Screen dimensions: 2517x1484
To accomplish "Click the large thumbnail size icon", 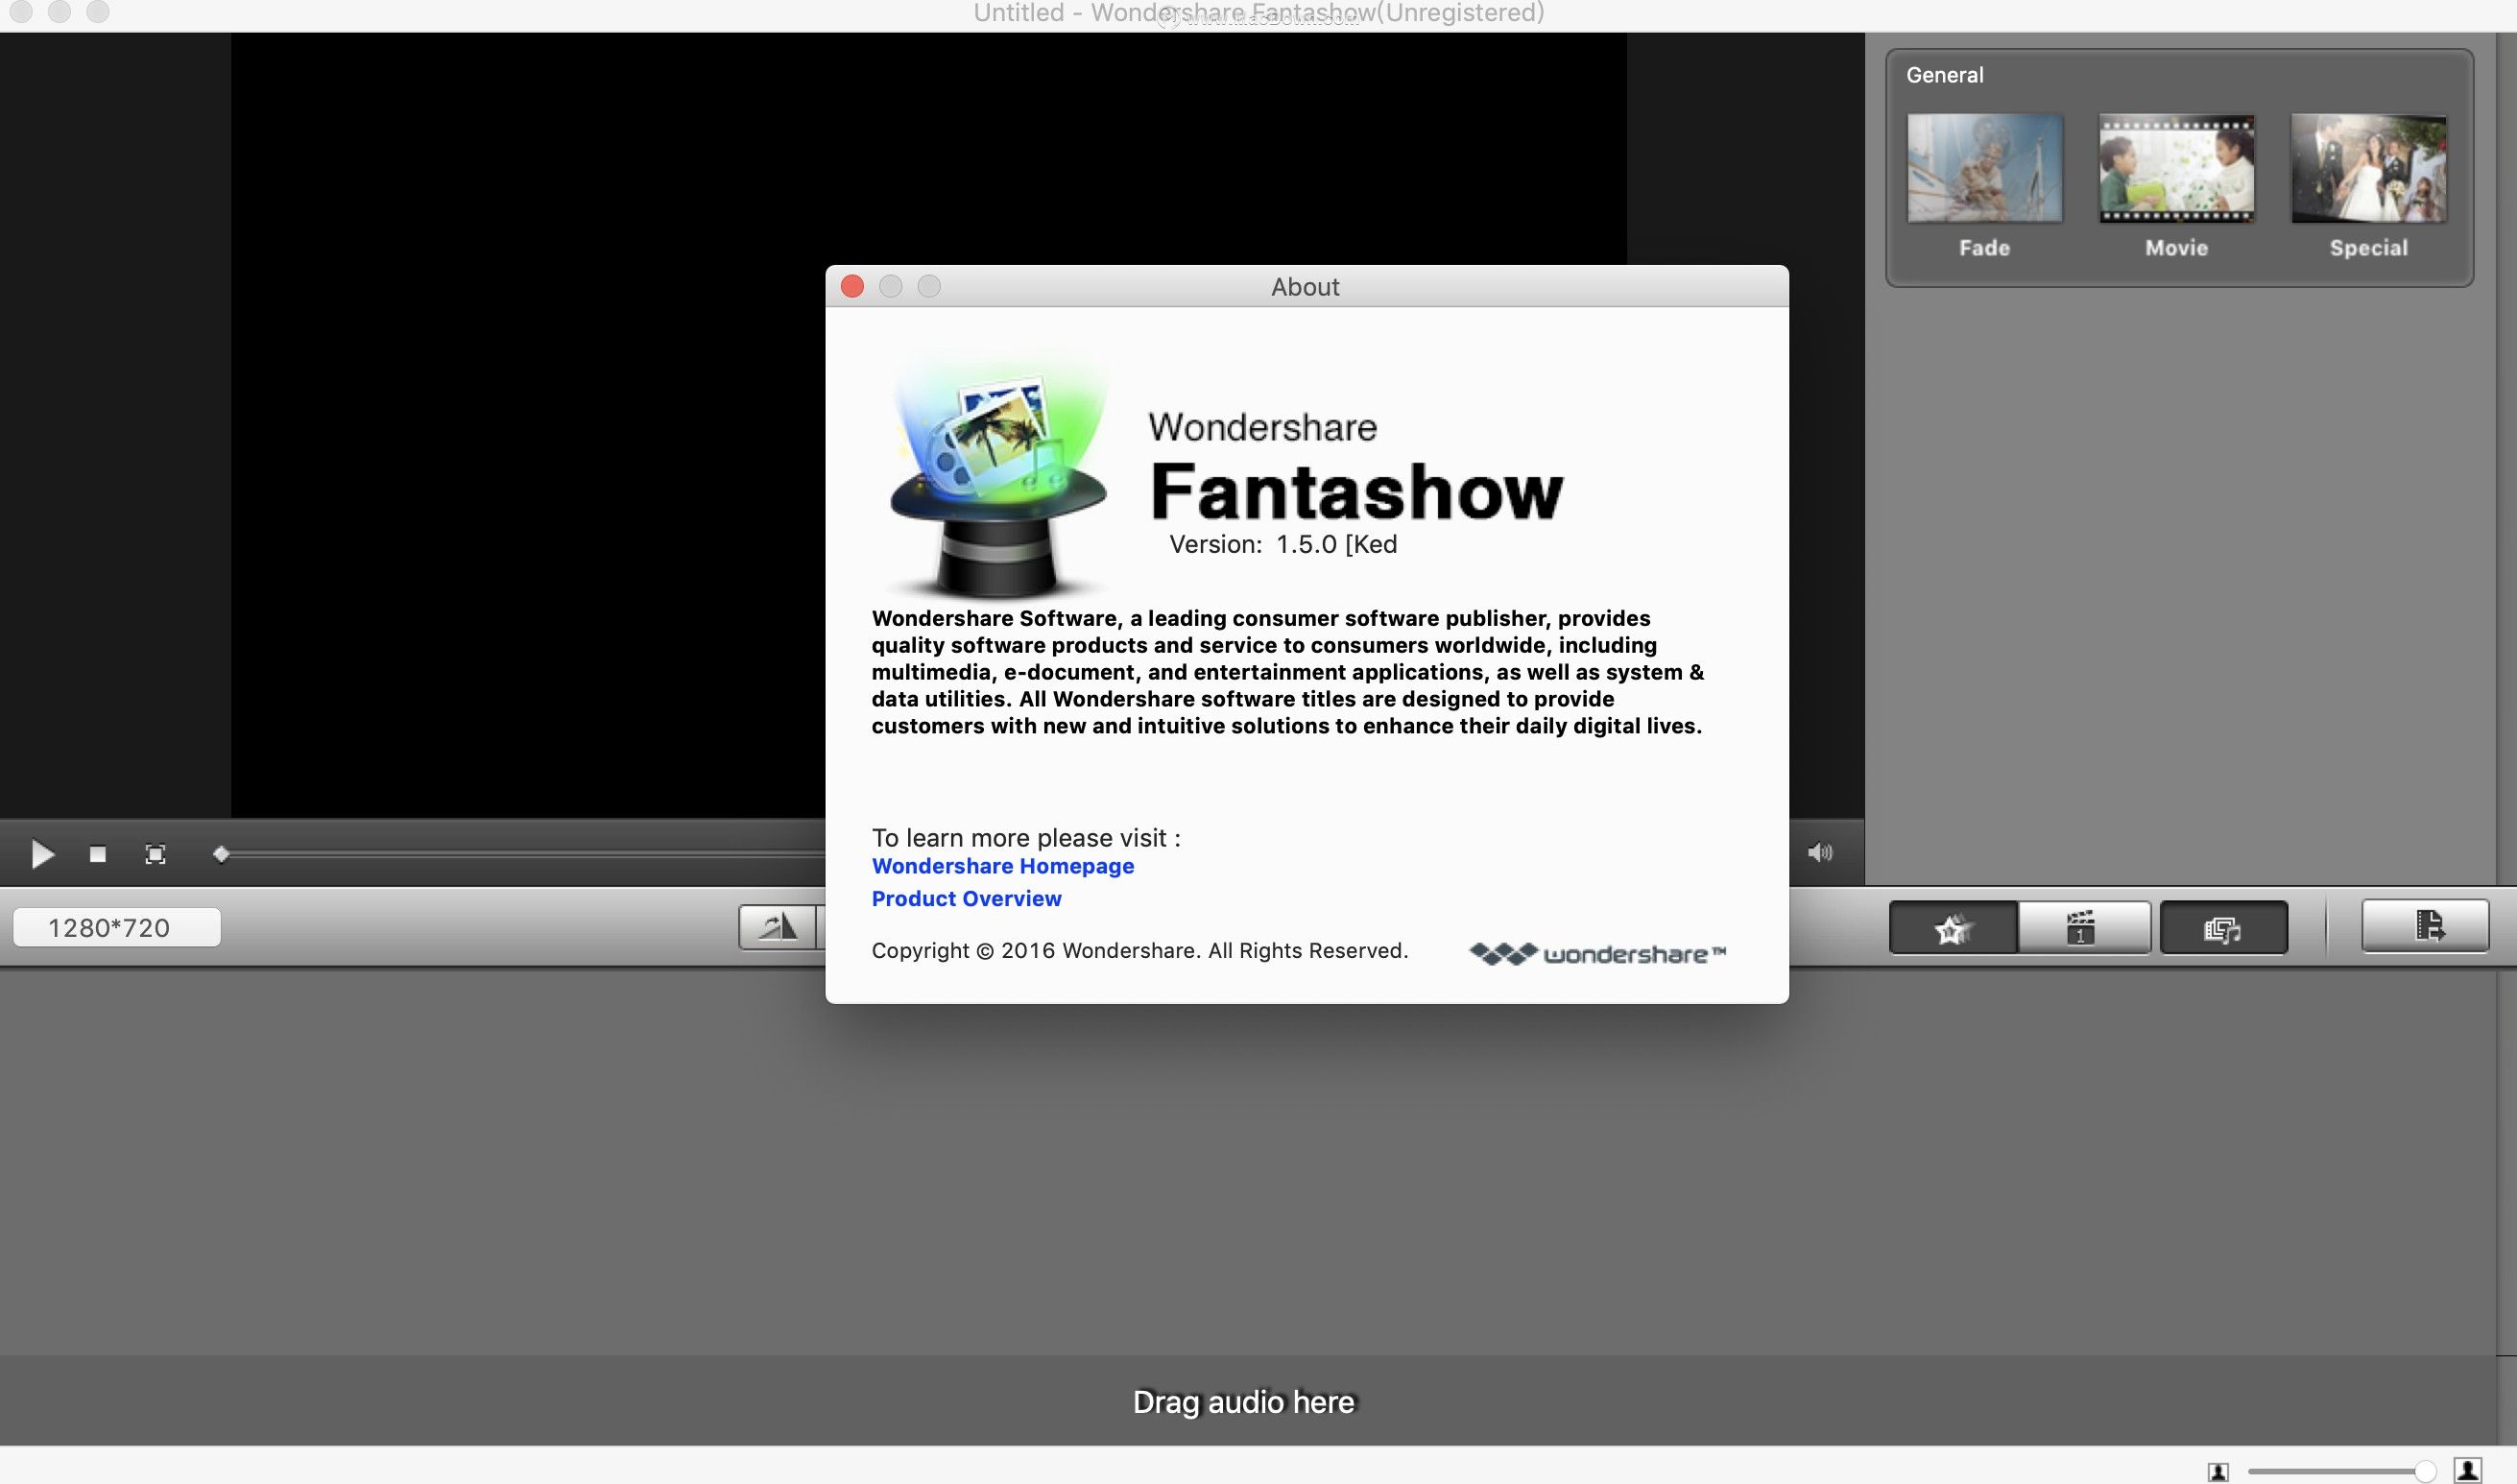I will (x=2468, y=1470).
